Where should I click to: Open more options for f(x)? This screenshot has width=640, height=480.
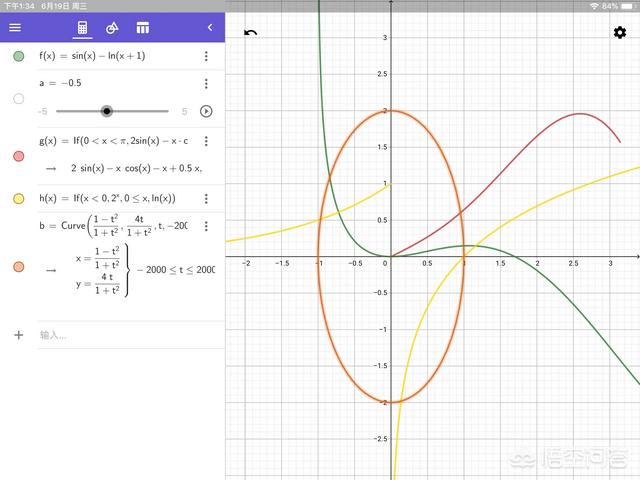click(206, 56)
